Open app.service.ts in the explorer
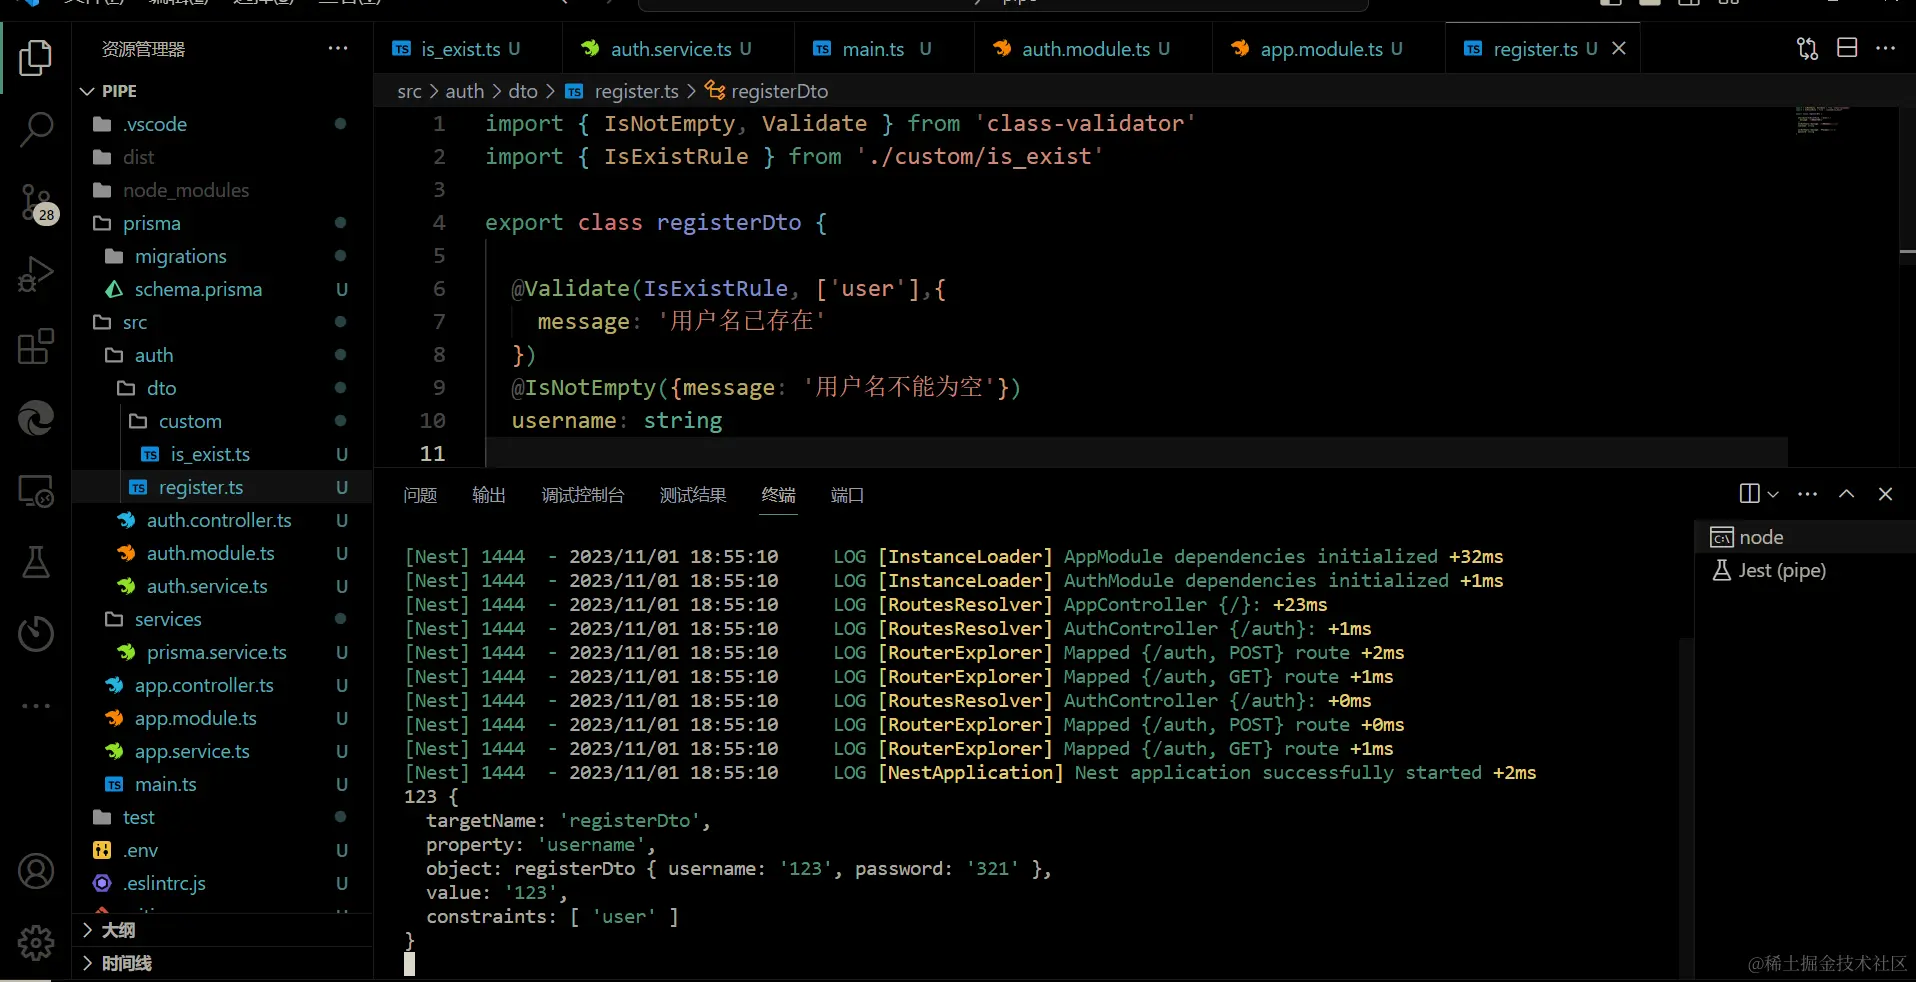 (223, 751)
